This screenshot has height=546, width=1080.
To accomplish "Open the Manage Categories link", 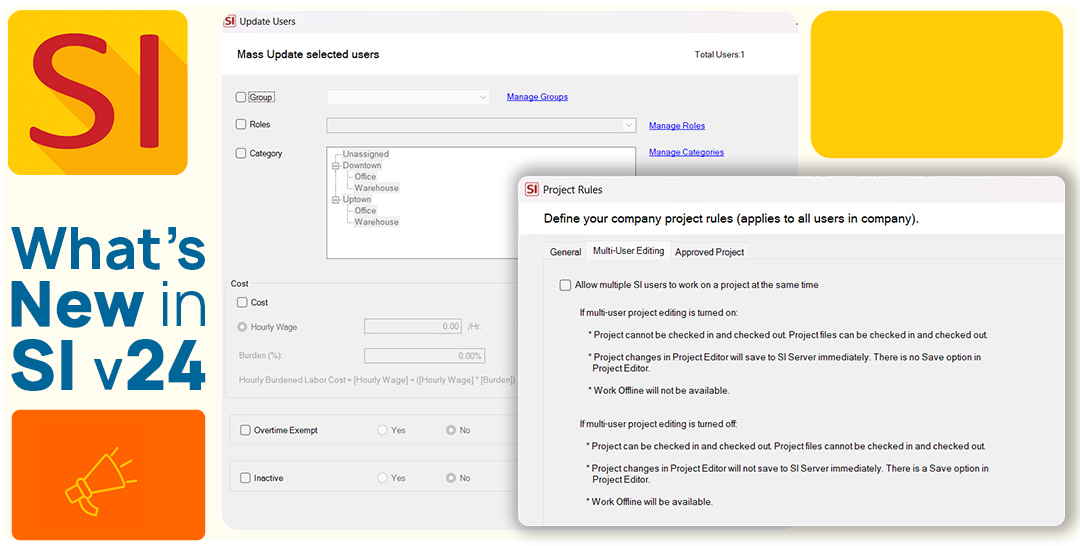I will [x=686, y=152].
